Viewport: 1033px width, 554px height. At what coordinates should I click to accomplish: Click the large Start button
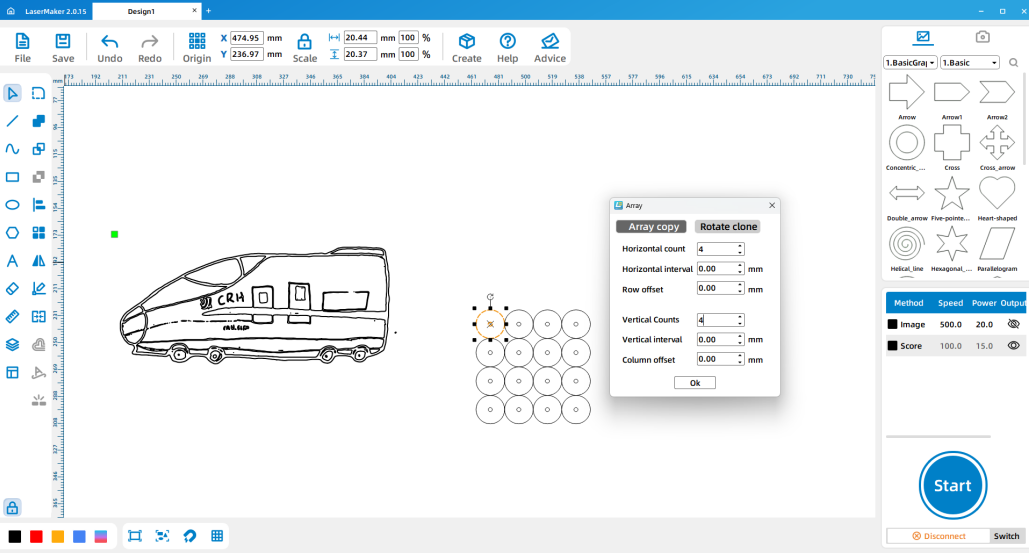click(x=952, y=486)
